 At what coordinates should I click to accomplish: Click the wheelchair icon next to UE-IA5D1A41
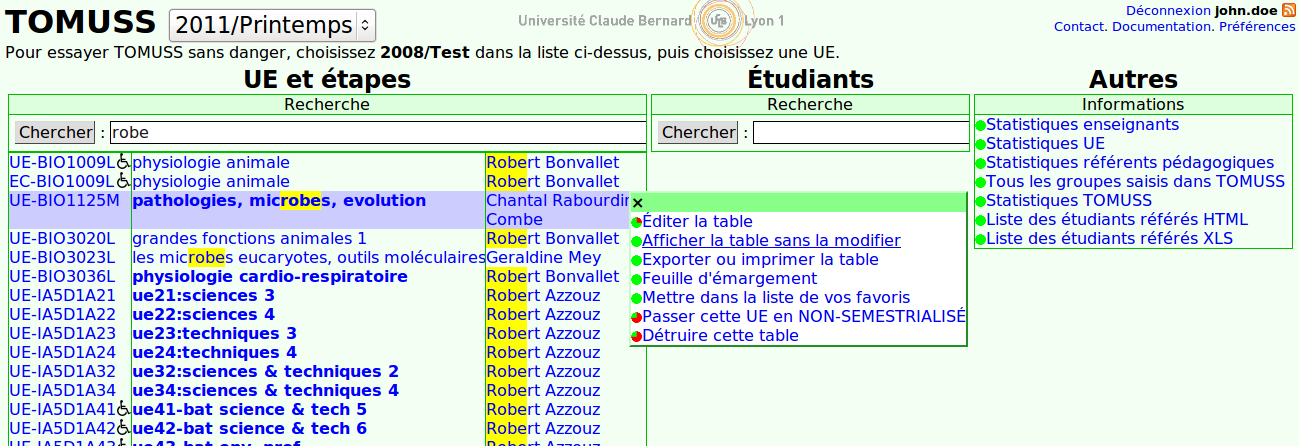(124, 409)
